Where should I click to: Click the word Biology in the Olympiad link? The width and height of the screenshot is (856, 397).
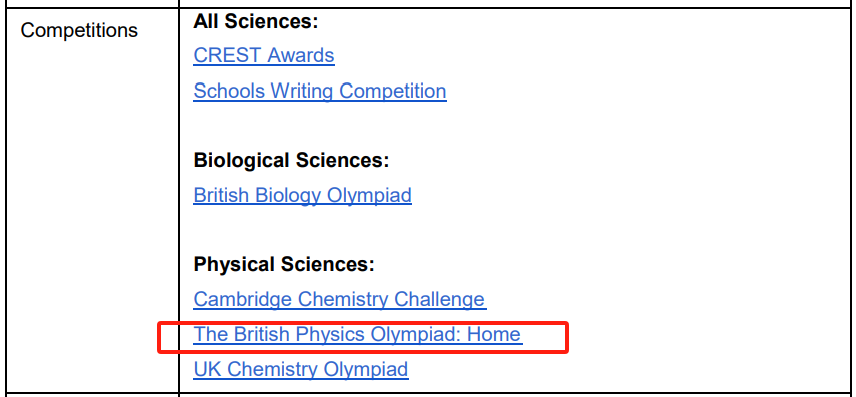[x=280, y=195]
